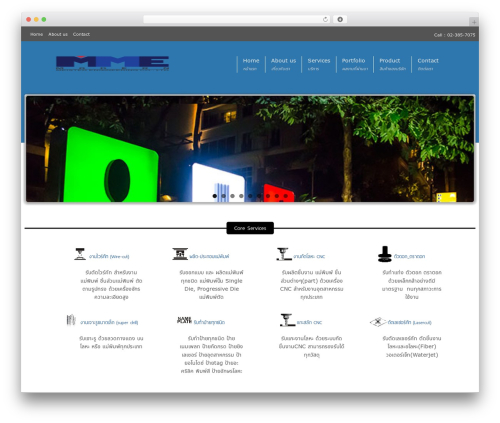Select the fifth slider dot

pyautogui.click(x=250, y=196)
